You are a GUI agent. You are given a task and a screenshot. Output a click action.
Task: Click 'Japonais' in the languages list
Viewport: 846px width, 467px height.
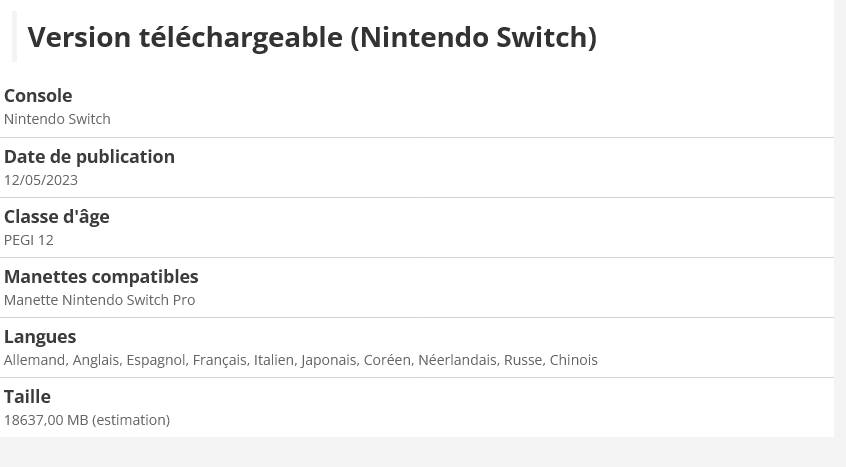tap(328, 360)
